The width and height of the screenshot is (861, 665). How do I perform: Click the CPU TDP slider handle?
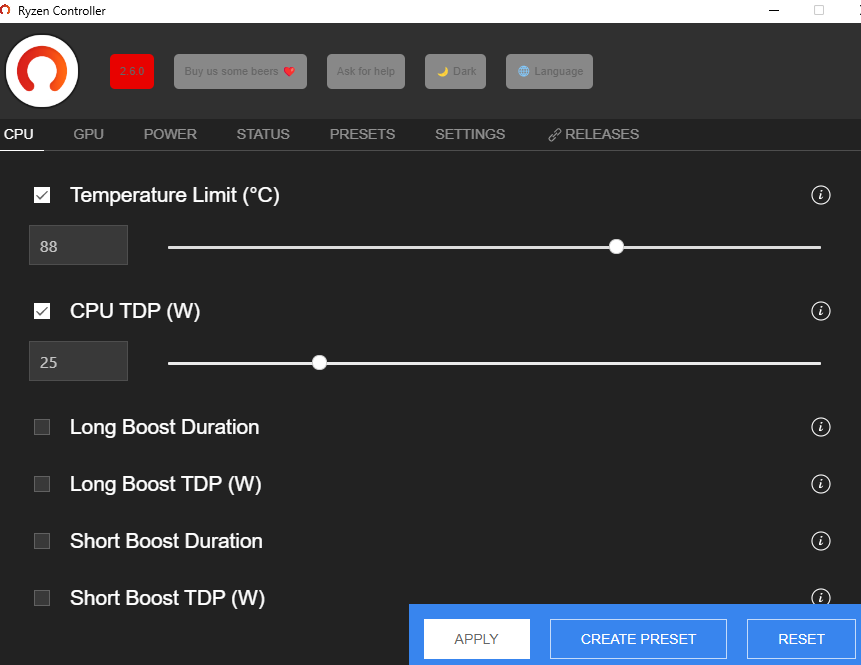coord(319,362)
